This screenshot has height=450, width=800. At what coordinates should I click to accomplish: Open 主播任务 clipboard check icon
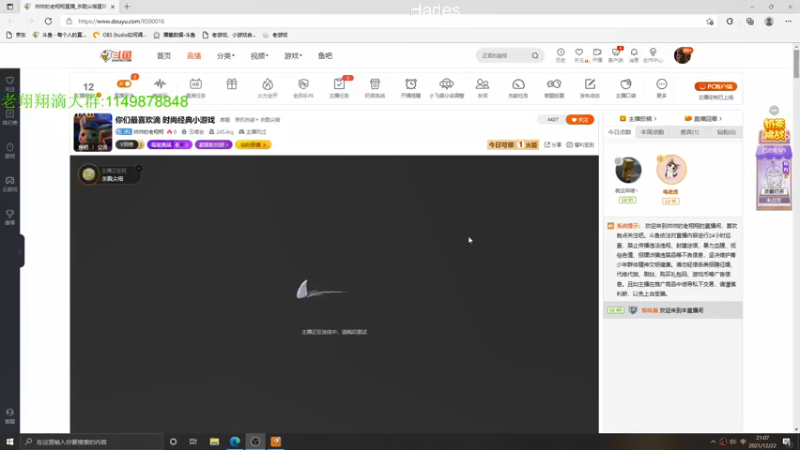point(339,84)
